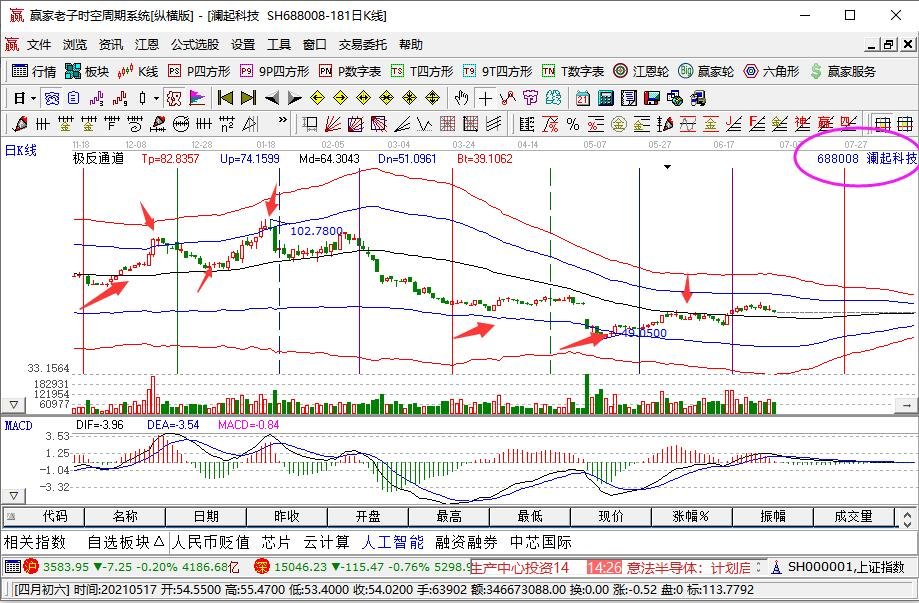Open the 交易委托 menu

(362, 45)
